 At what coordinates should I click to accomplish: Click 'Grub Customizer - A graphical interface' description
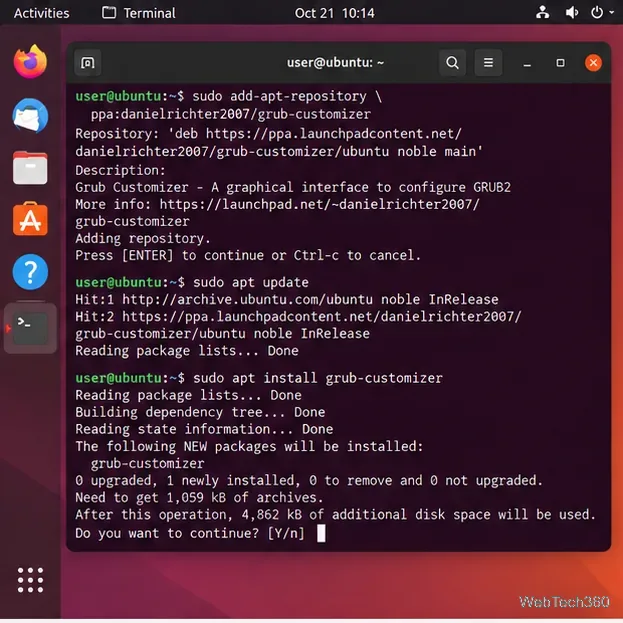tap(293, 187)
